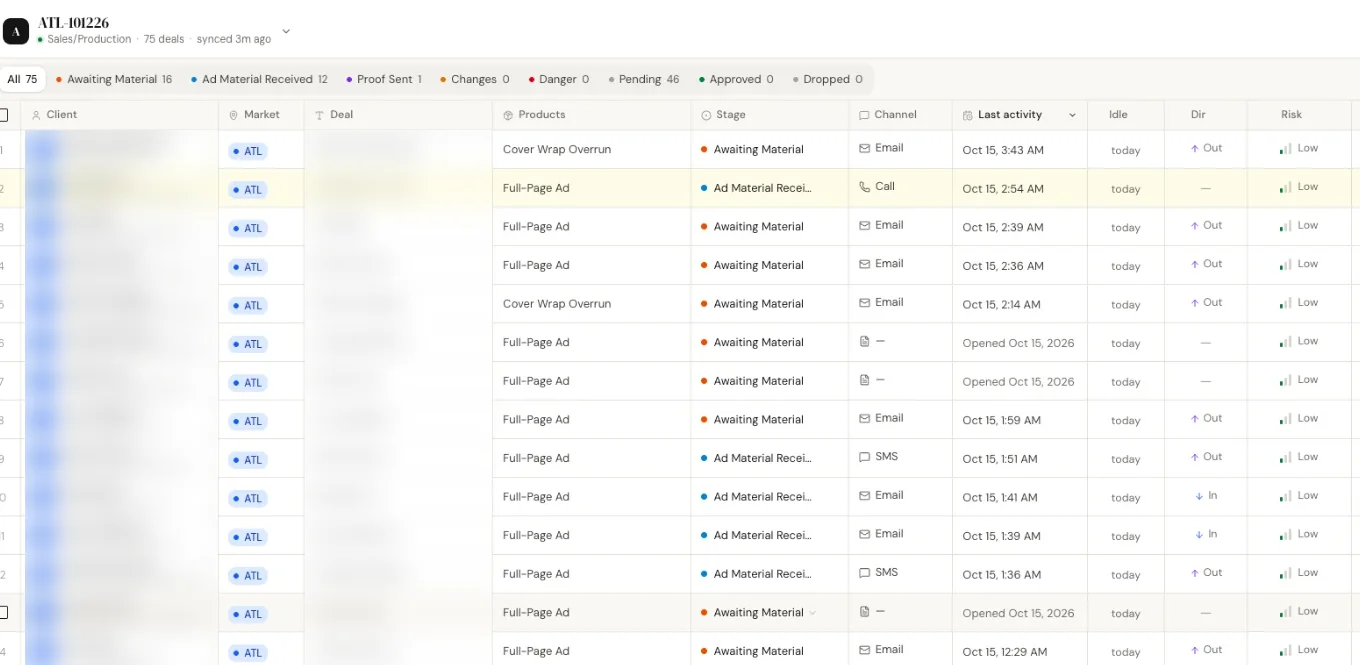Viewport: 1360px width, 665px height.
Task: Open the Awaiting Material 16 tab
Action: [114, 79]
